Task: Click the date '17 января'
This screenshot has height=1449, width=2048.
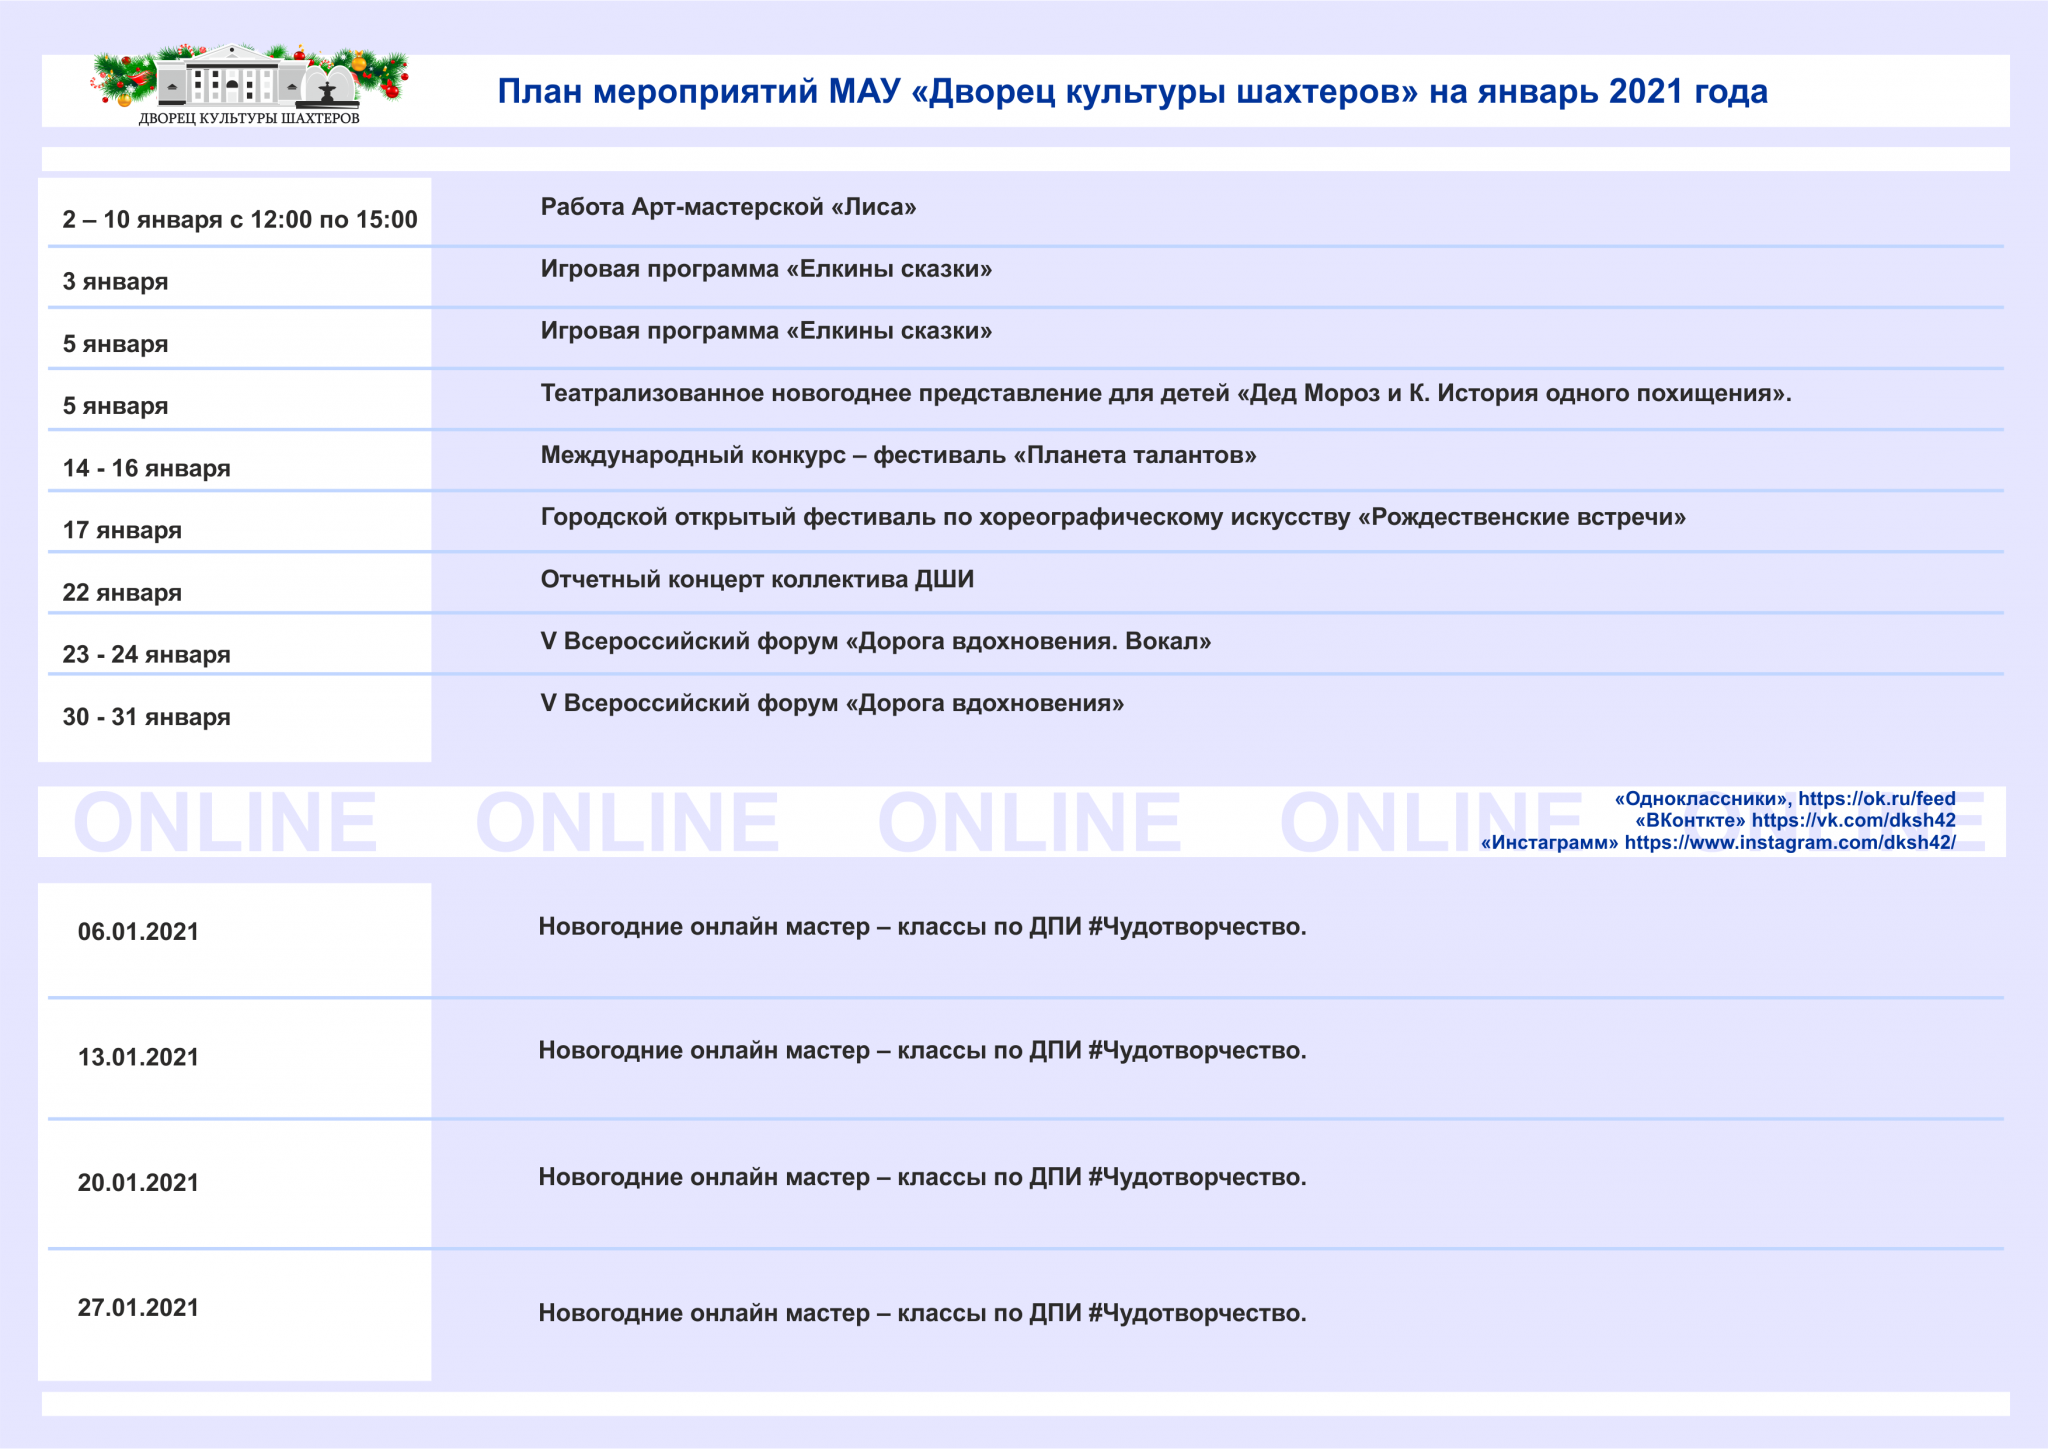Action: 122,530
